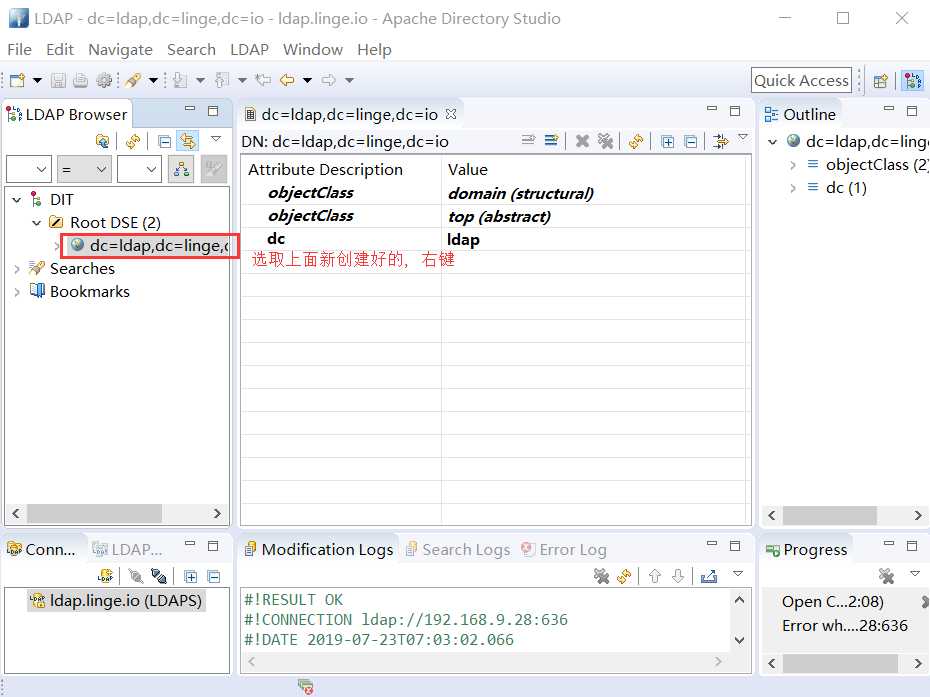
Task: Switch to the Error Log tab
Action: 564,550
